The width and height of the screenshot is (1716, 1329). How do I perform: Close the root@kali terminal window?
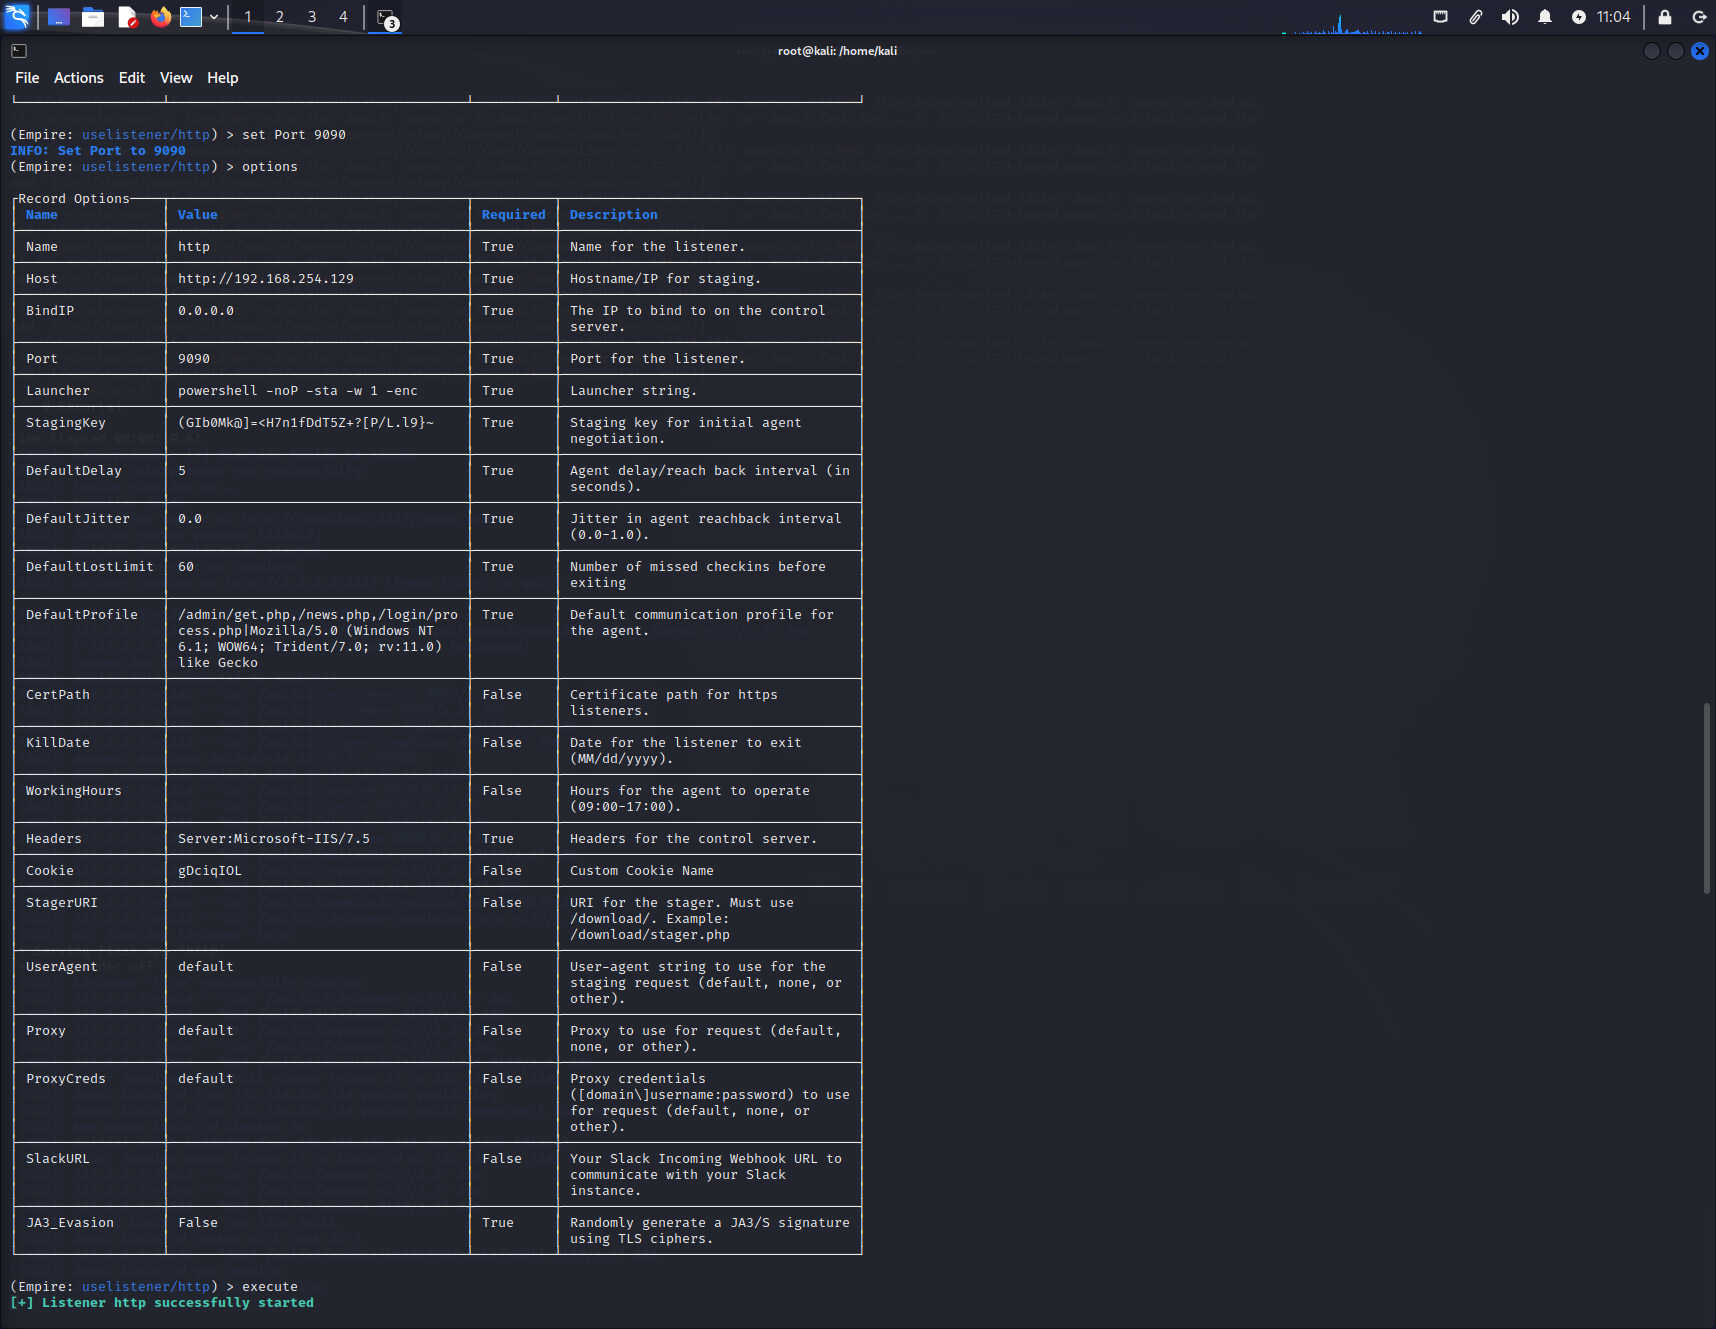(x=1700, y=51)
